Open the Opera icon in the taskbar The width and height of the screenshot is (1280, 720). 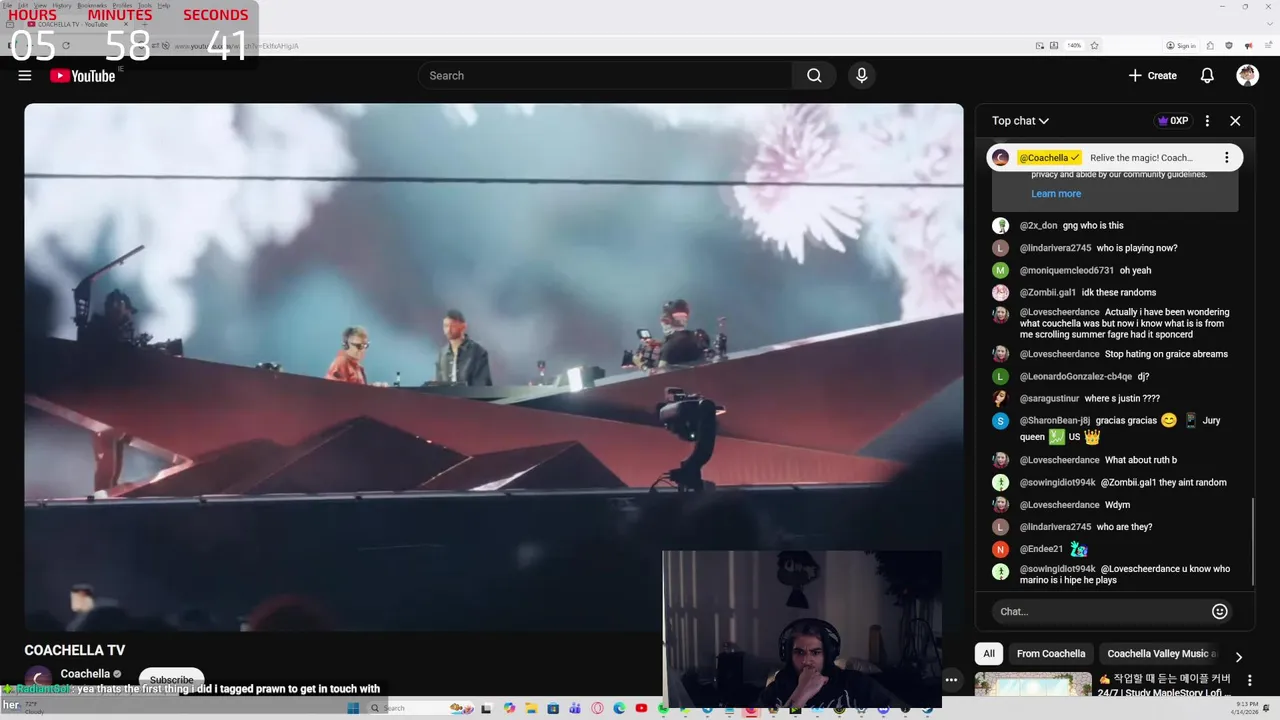click(597, 708)
